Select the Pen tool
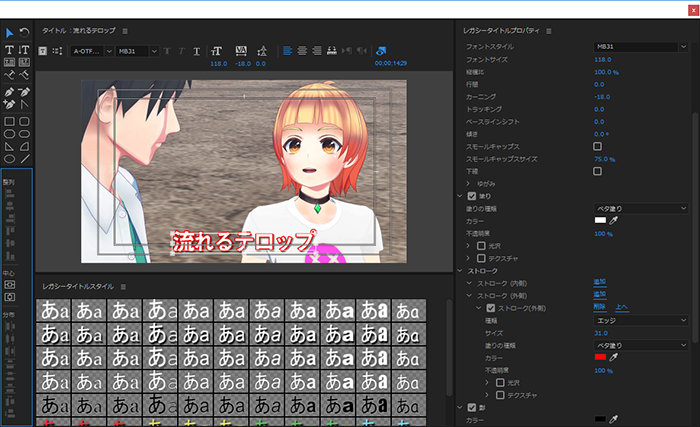The height and width of the screenshot is (427, 700). [9, 92]
